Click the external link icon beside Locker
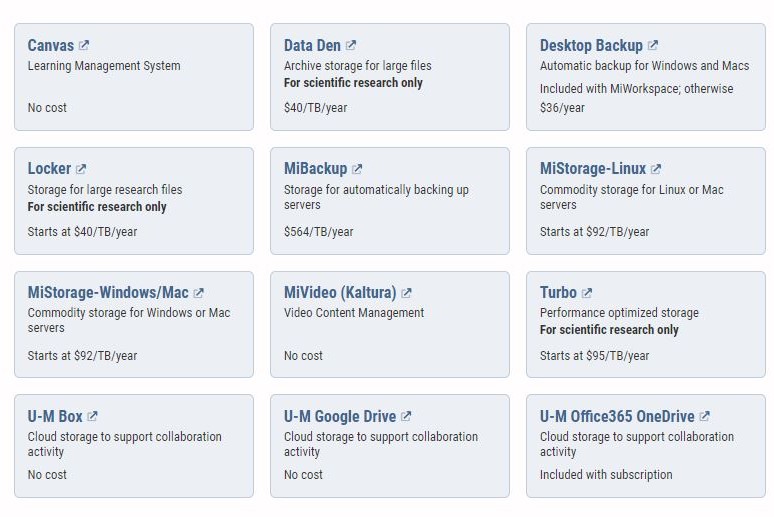 coord(81,169)
